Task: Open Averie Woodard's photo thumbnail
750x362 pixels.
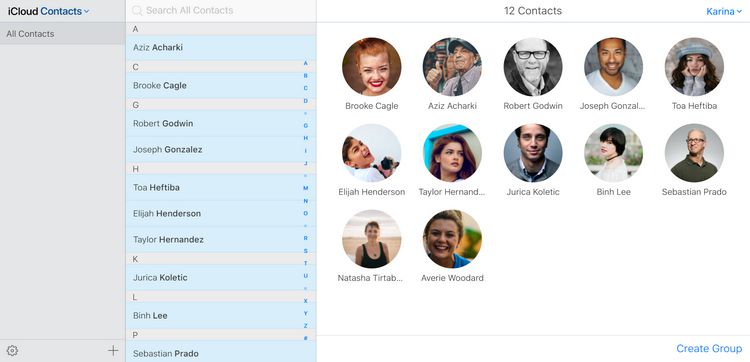Action: pyautogui.click(x=452, y=239)
